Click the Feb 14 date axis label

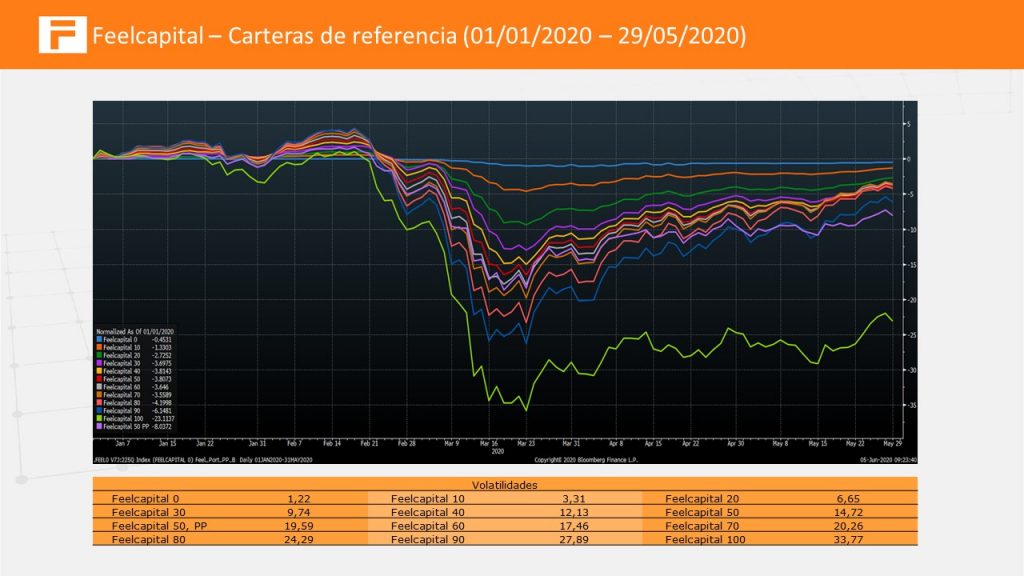click(x=332, y=443)
